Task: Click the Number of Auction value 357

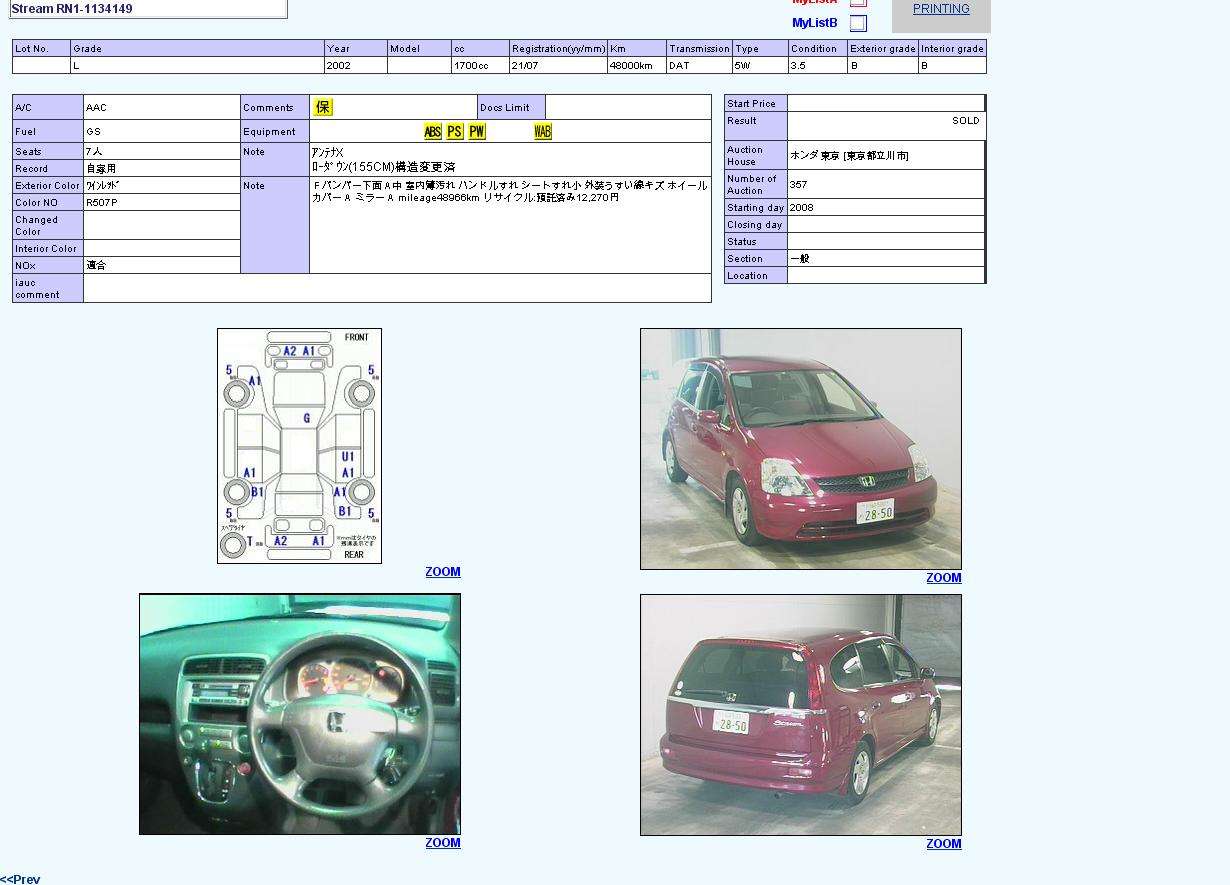Action: click(x=798, y=185)
